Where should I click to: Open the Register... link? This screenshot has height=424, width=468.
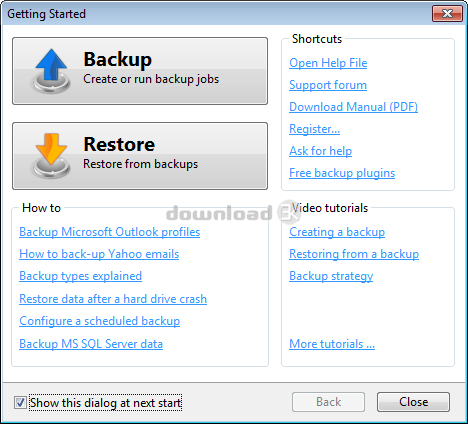[x=314, y=129]
